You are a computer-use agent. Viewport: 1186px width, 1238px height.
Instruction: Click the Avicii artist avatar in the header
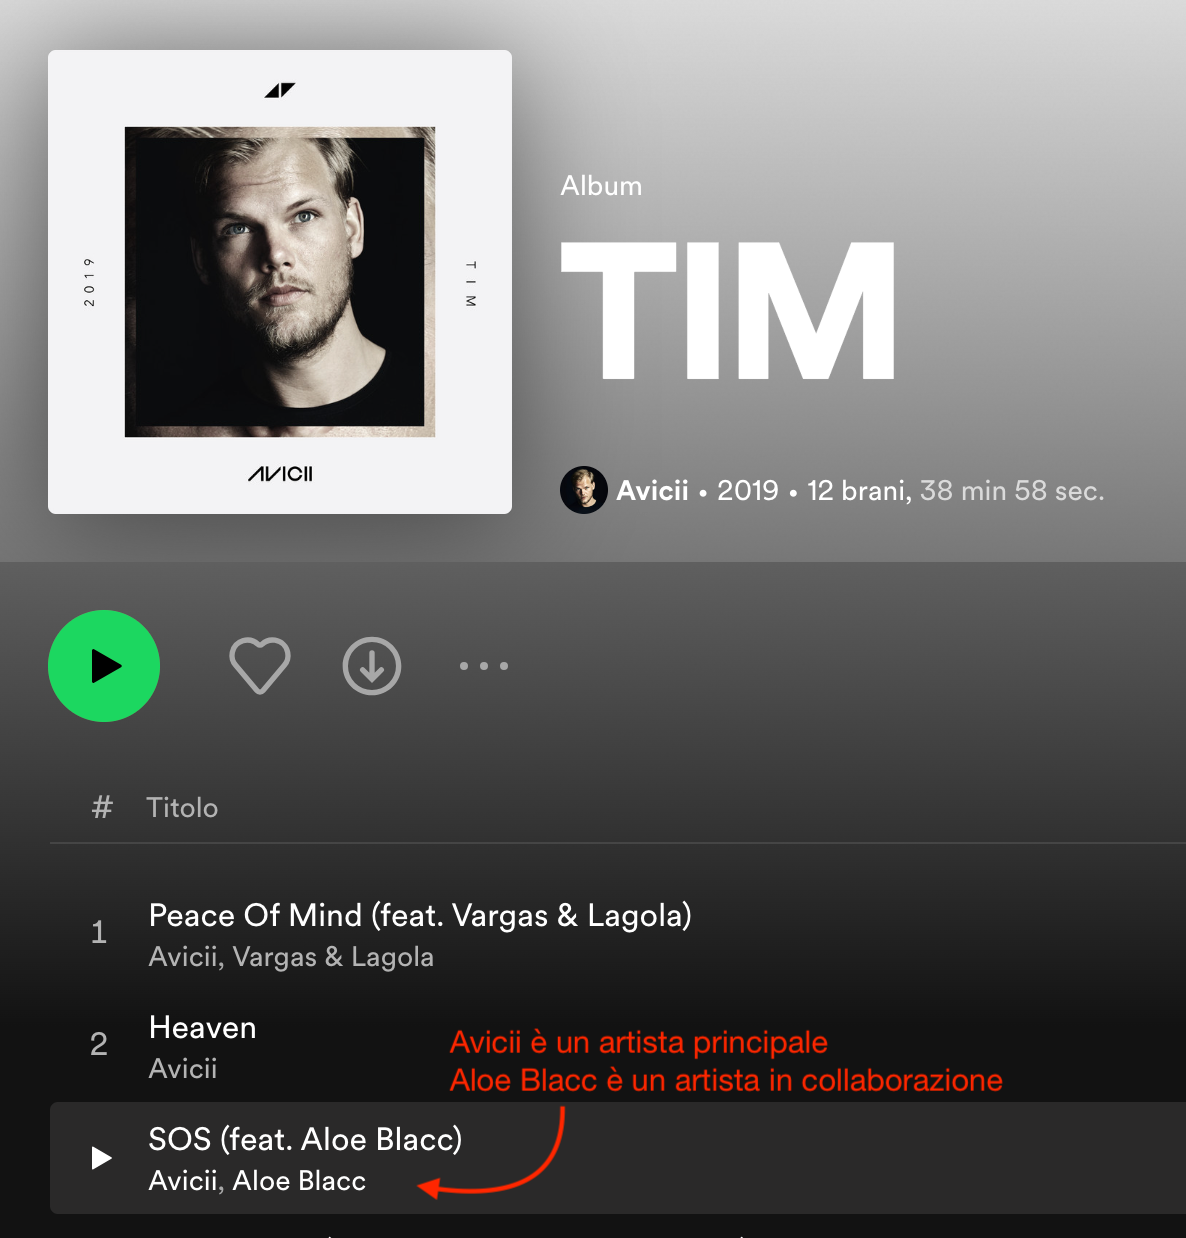pyautogui.click(x=584, y=490)
